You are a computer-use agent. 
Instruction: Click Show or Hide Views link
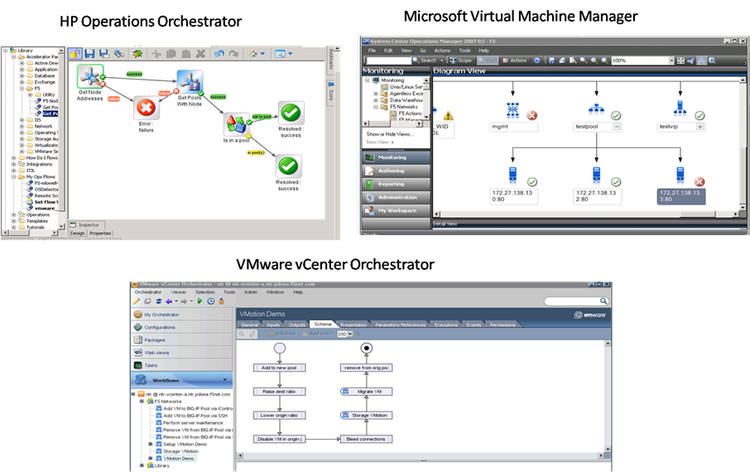[390, 134]
